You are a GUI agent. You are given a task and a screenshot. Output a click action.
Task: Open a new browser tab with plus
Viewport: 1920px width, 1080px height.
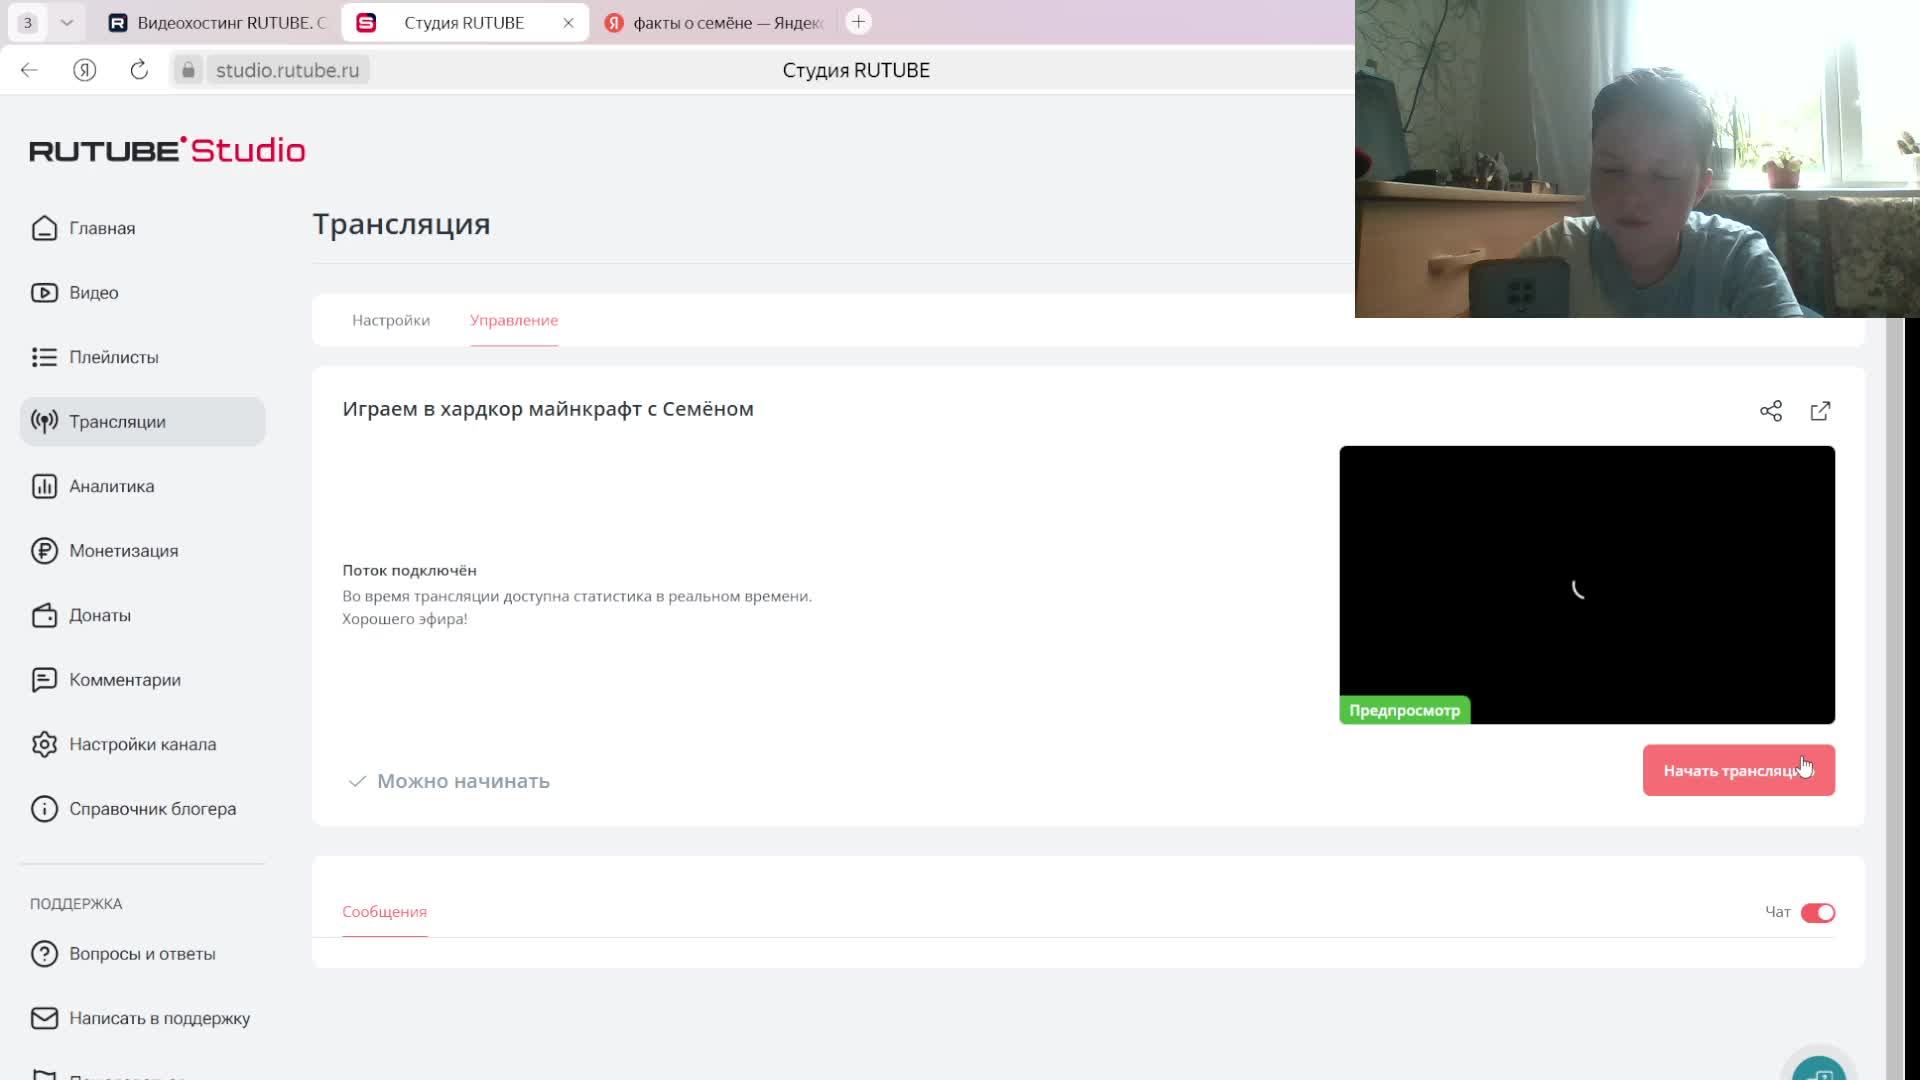point(858,22)
